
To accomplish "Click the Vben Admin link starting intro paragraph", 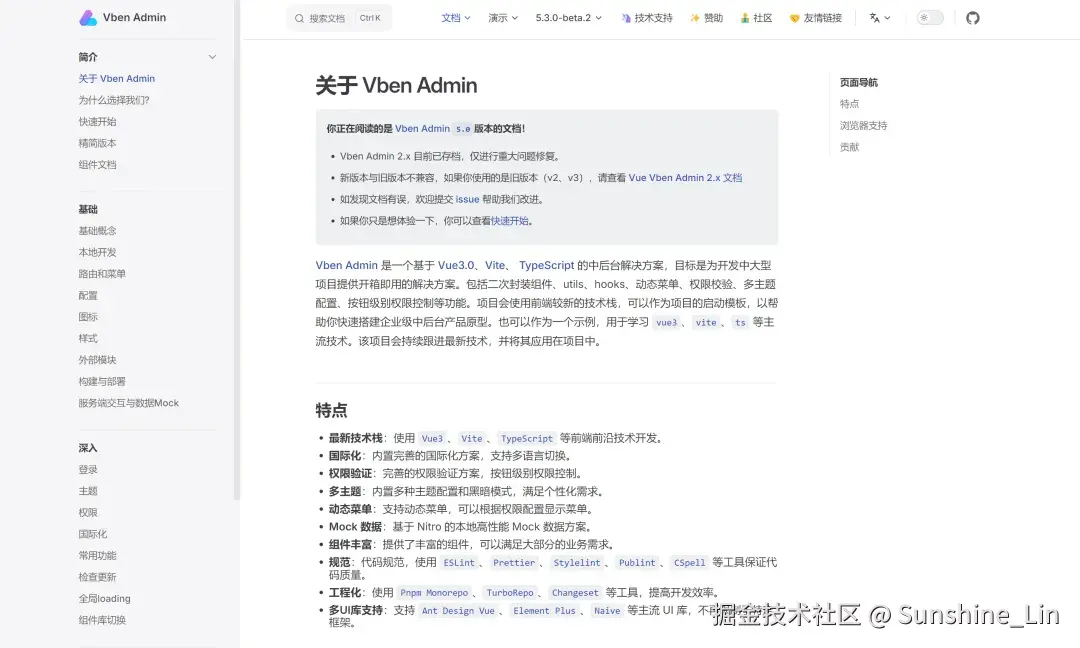I will pyautogui.click(x=346, y=265).
